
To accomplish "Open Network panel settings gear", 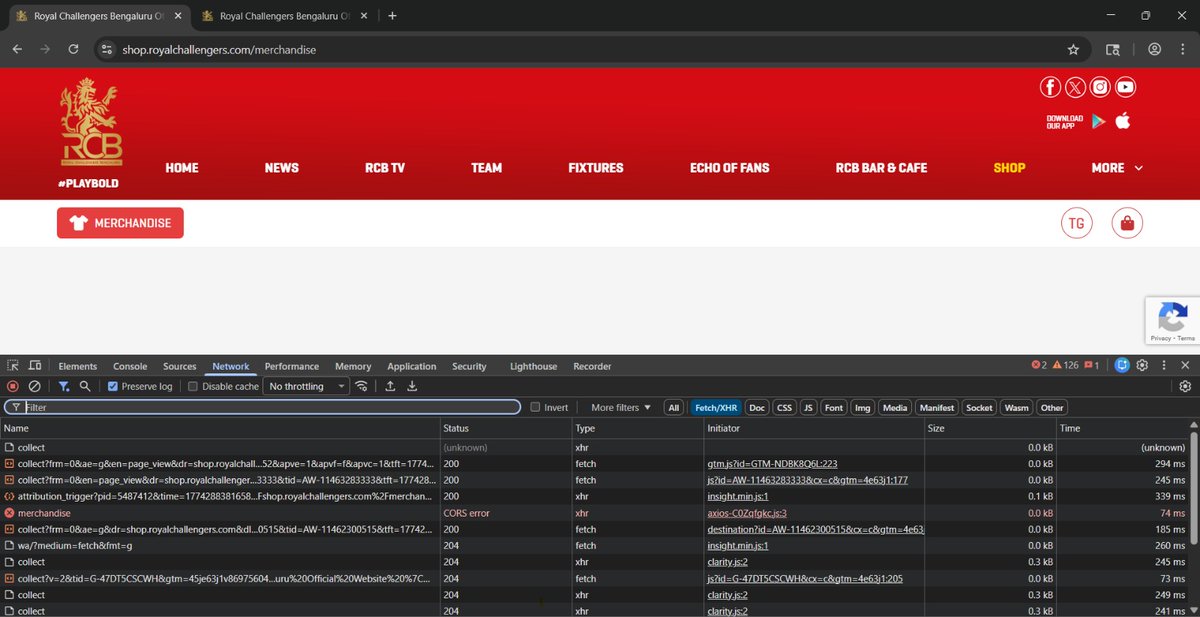I will [1185, 386].
